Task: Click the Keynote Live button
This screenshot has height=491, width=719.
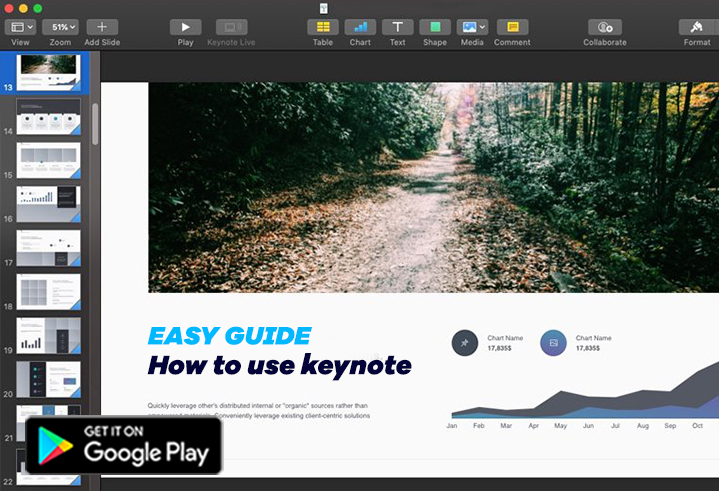Action: coord(231,27)
